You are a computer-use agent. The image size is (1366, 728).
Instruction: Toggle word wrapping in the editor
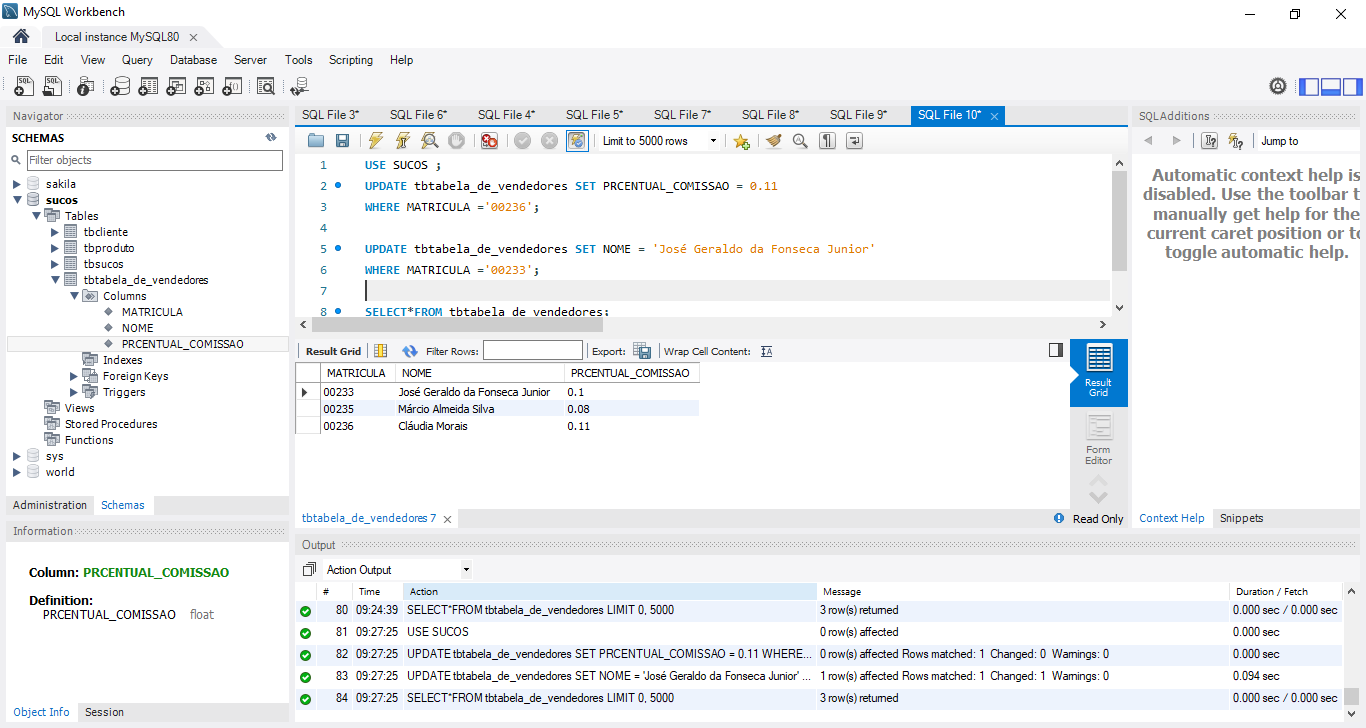854,141
